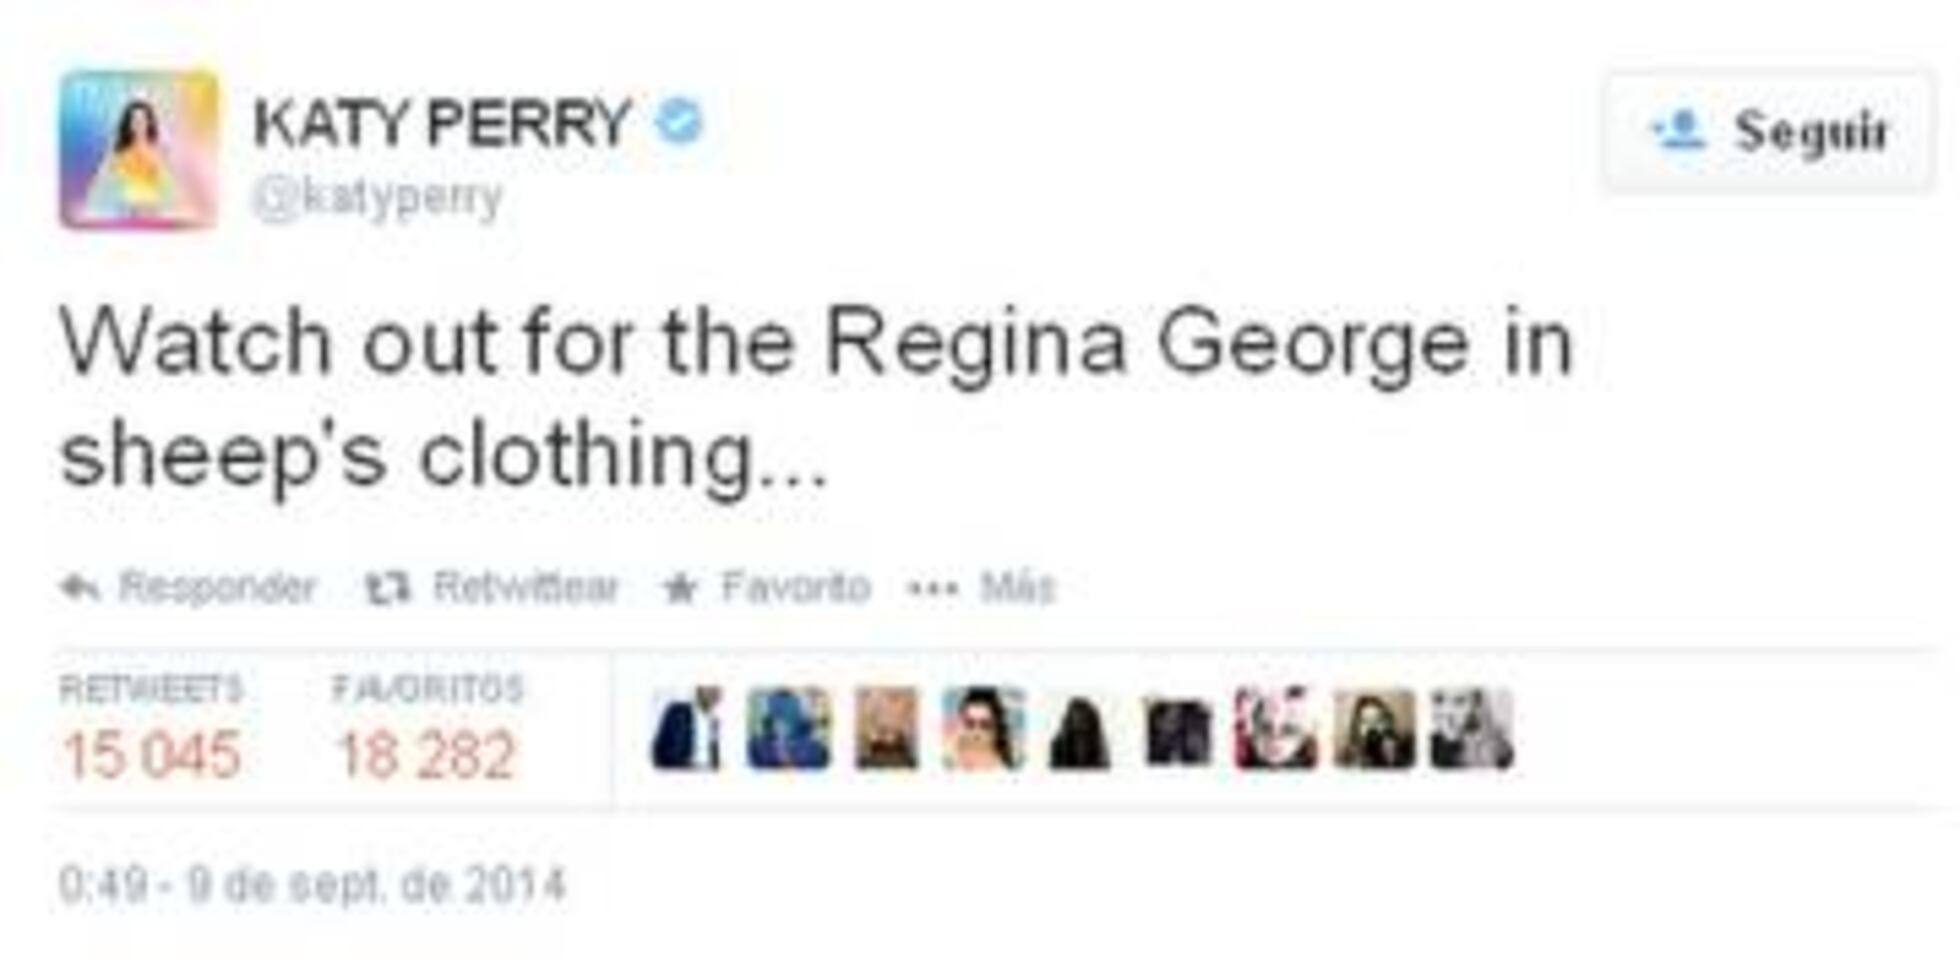The height and width of the screenshot is (969, 1960).
Task: Open Katy Perry's profile avatar
Action: click(x=139, y=149)
